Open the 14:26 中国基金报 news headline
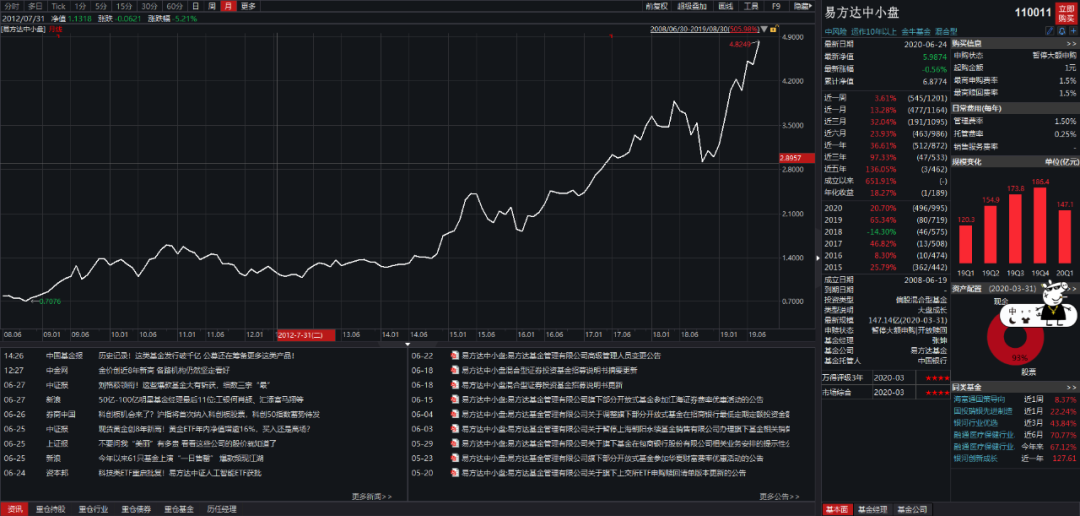 point(196,356)
